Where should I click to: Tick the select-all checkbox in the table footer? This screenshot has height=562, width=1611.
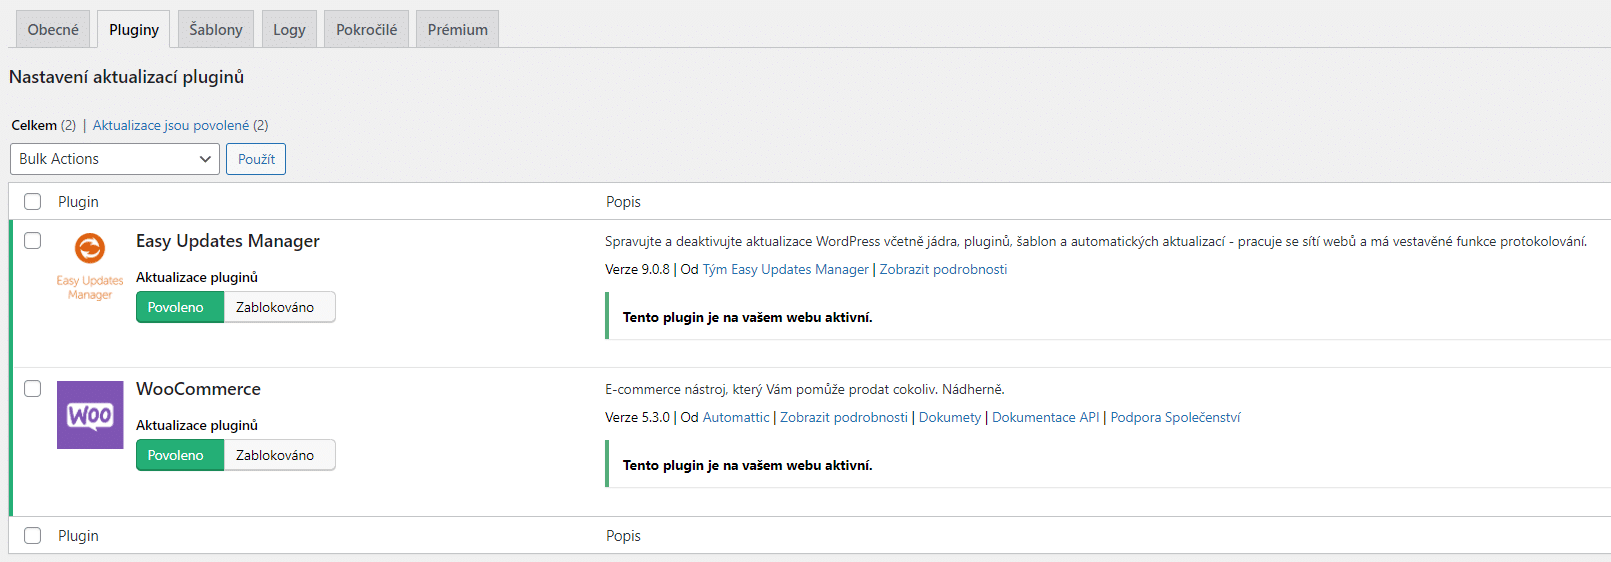pyautogui.click(x=33, y=536)
